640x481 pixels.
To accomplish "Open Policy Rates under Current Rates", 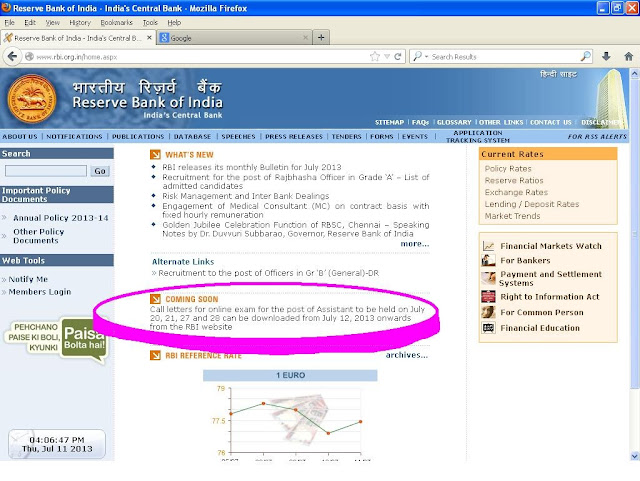I will pyautogui.click(x=508, y=168).
